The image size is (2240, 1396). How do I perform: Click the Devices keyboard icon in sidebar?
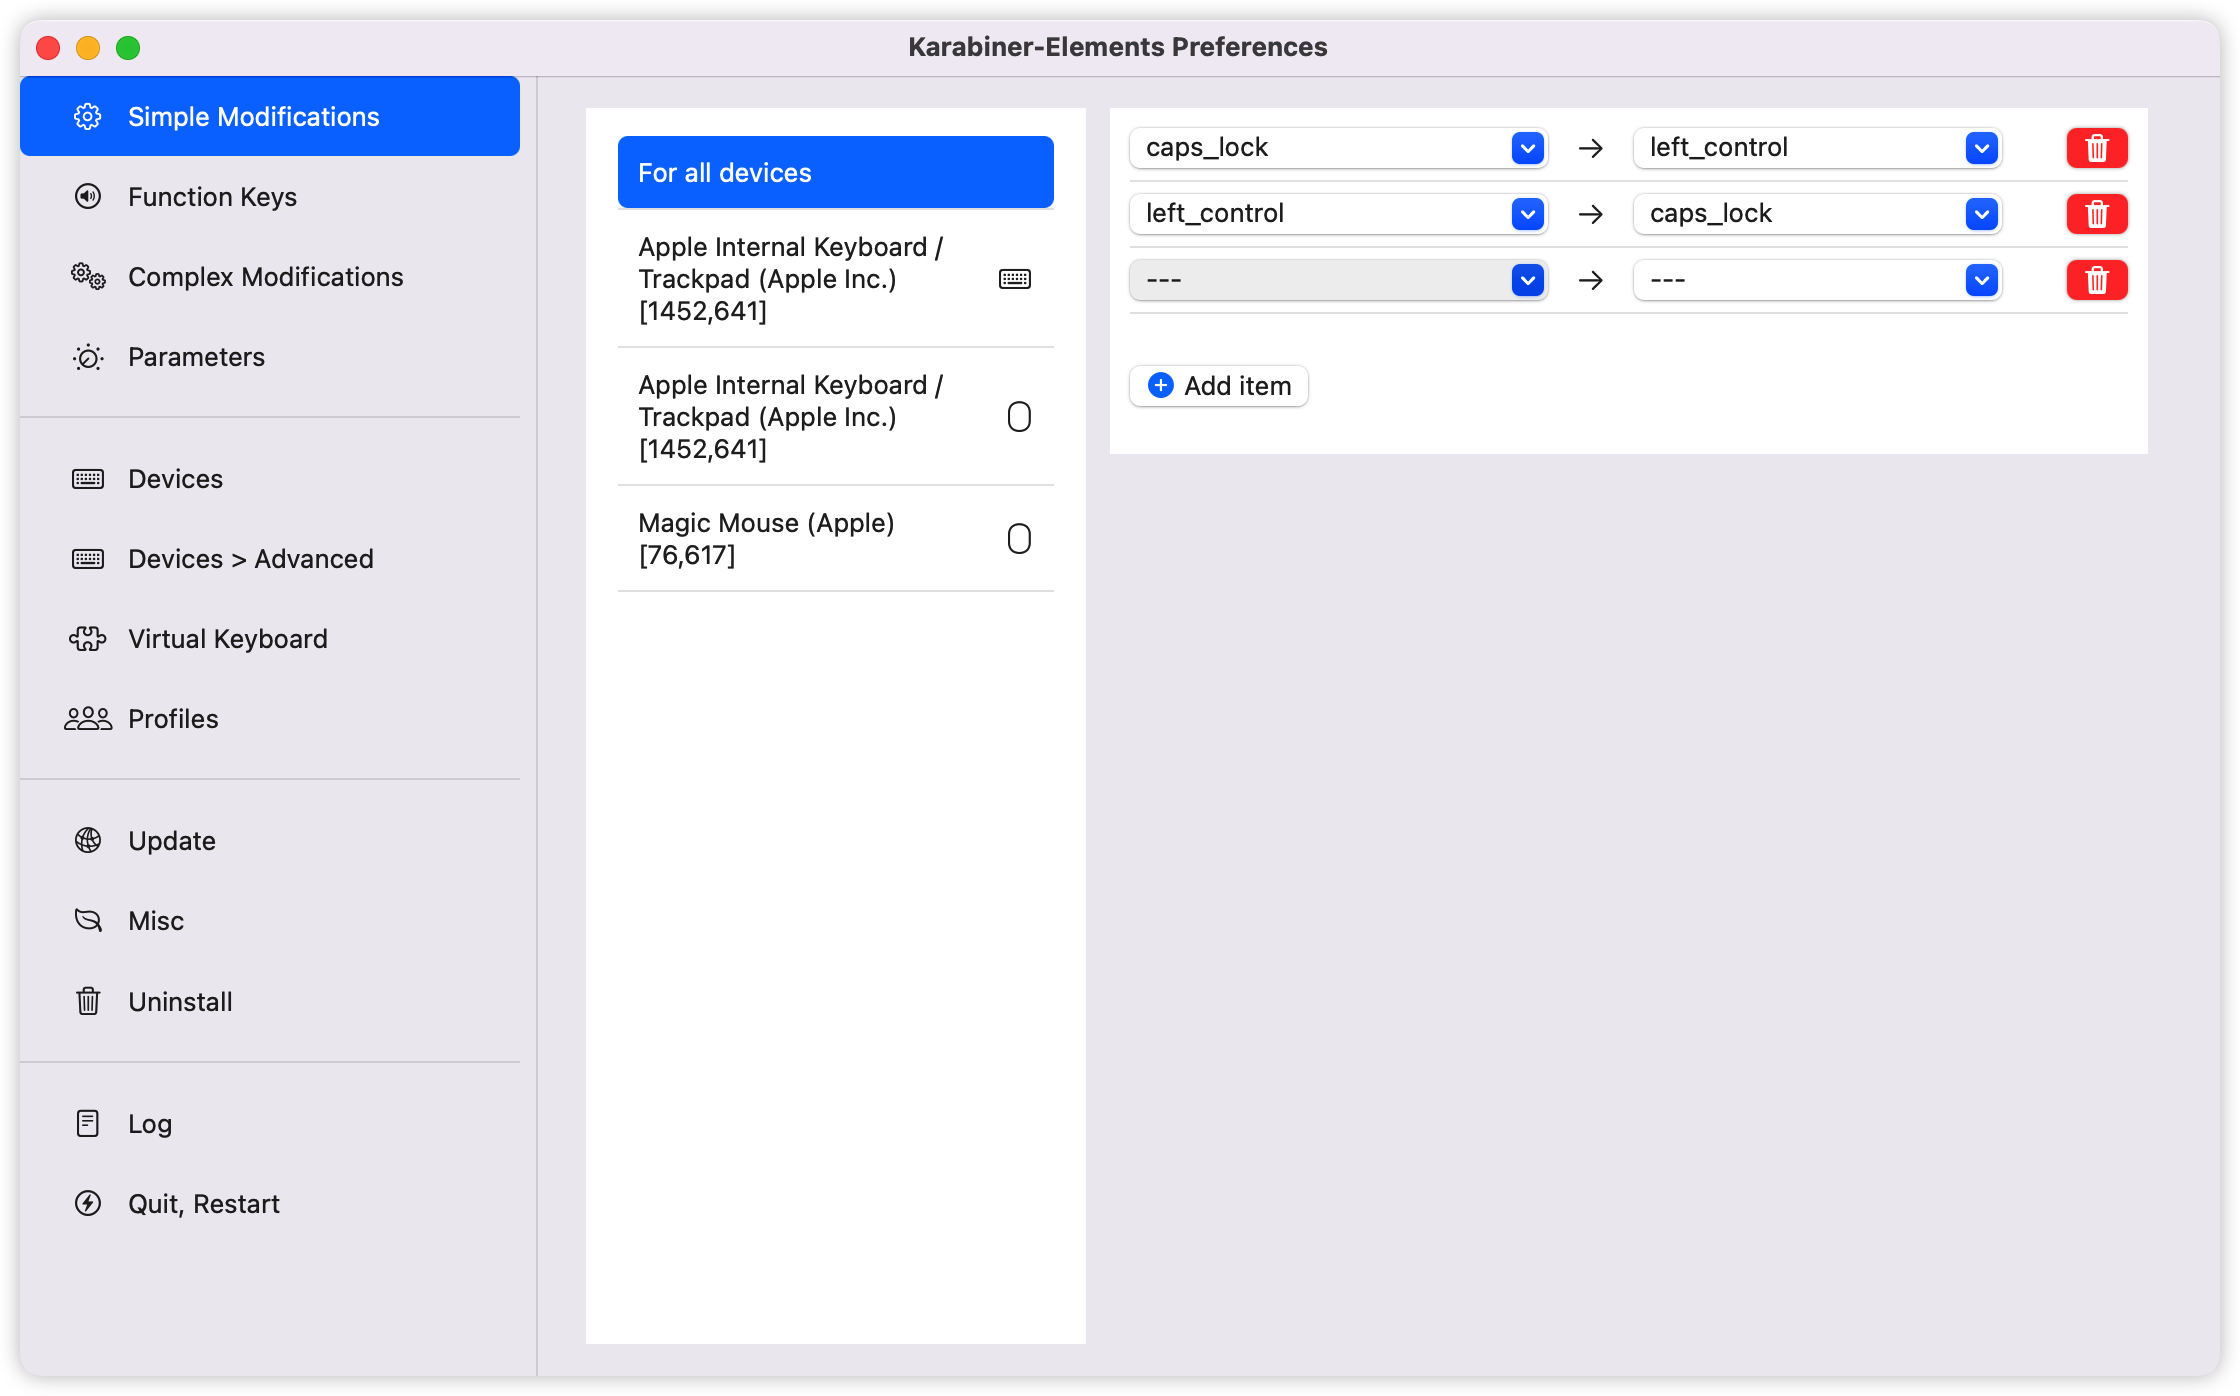pyautogui.click(x=88, y=479)
